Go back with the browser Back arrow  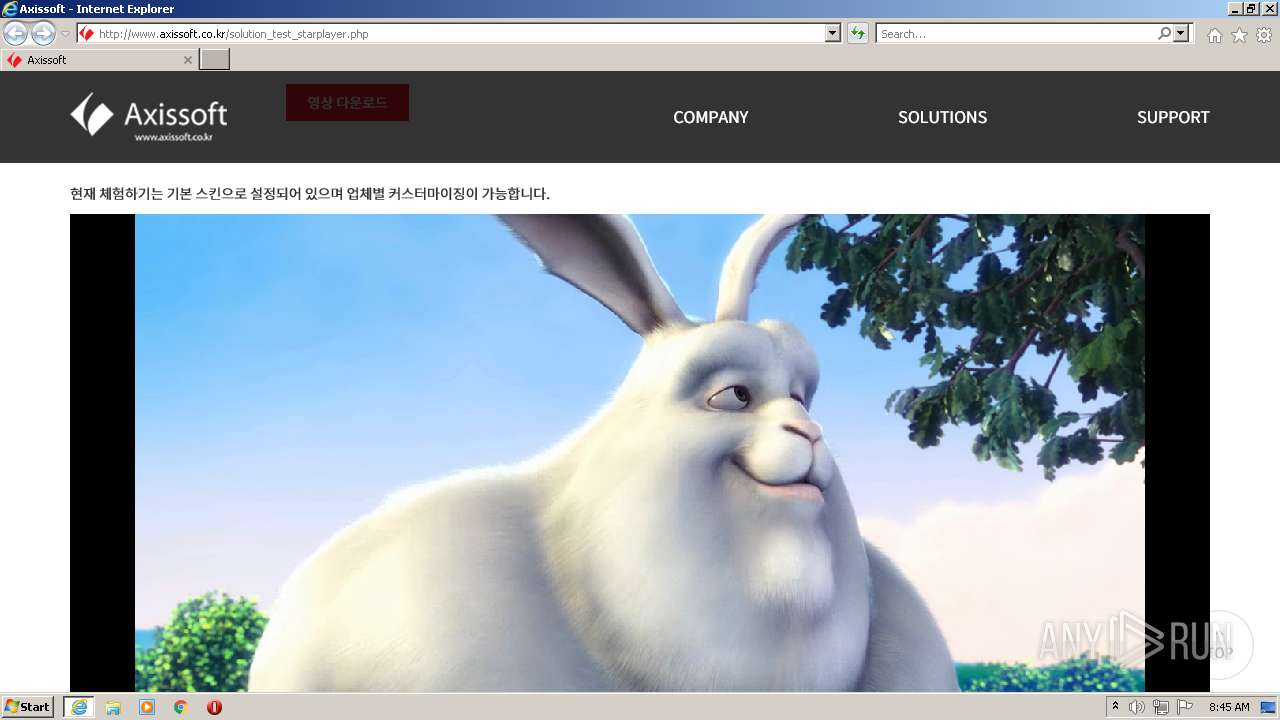pyautogui.click(x=15, y=33)
